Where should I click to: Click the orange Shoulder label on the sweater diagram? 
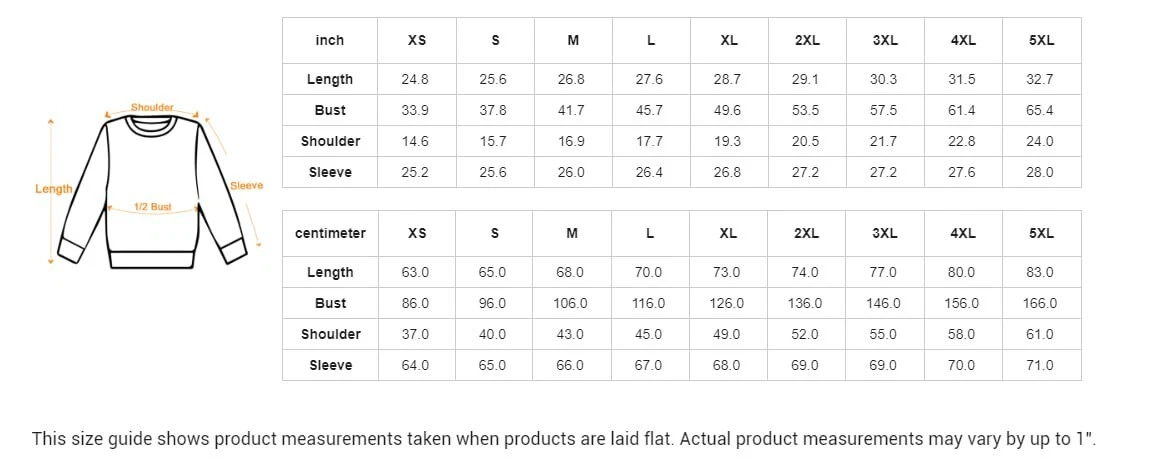152,107
